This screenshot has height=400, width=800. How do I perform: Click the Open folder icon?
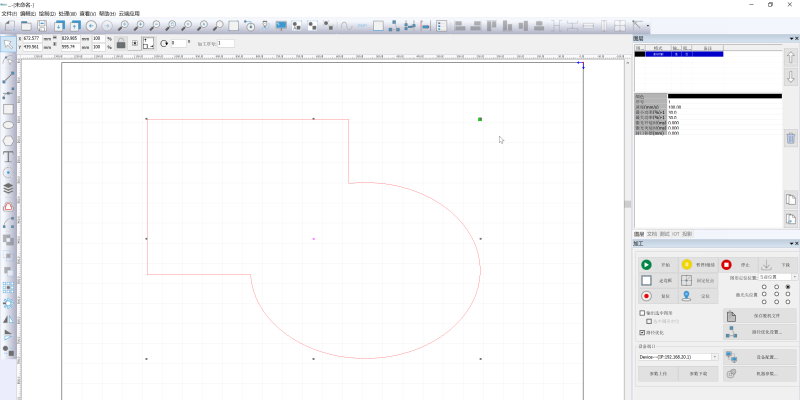point(26,26)
